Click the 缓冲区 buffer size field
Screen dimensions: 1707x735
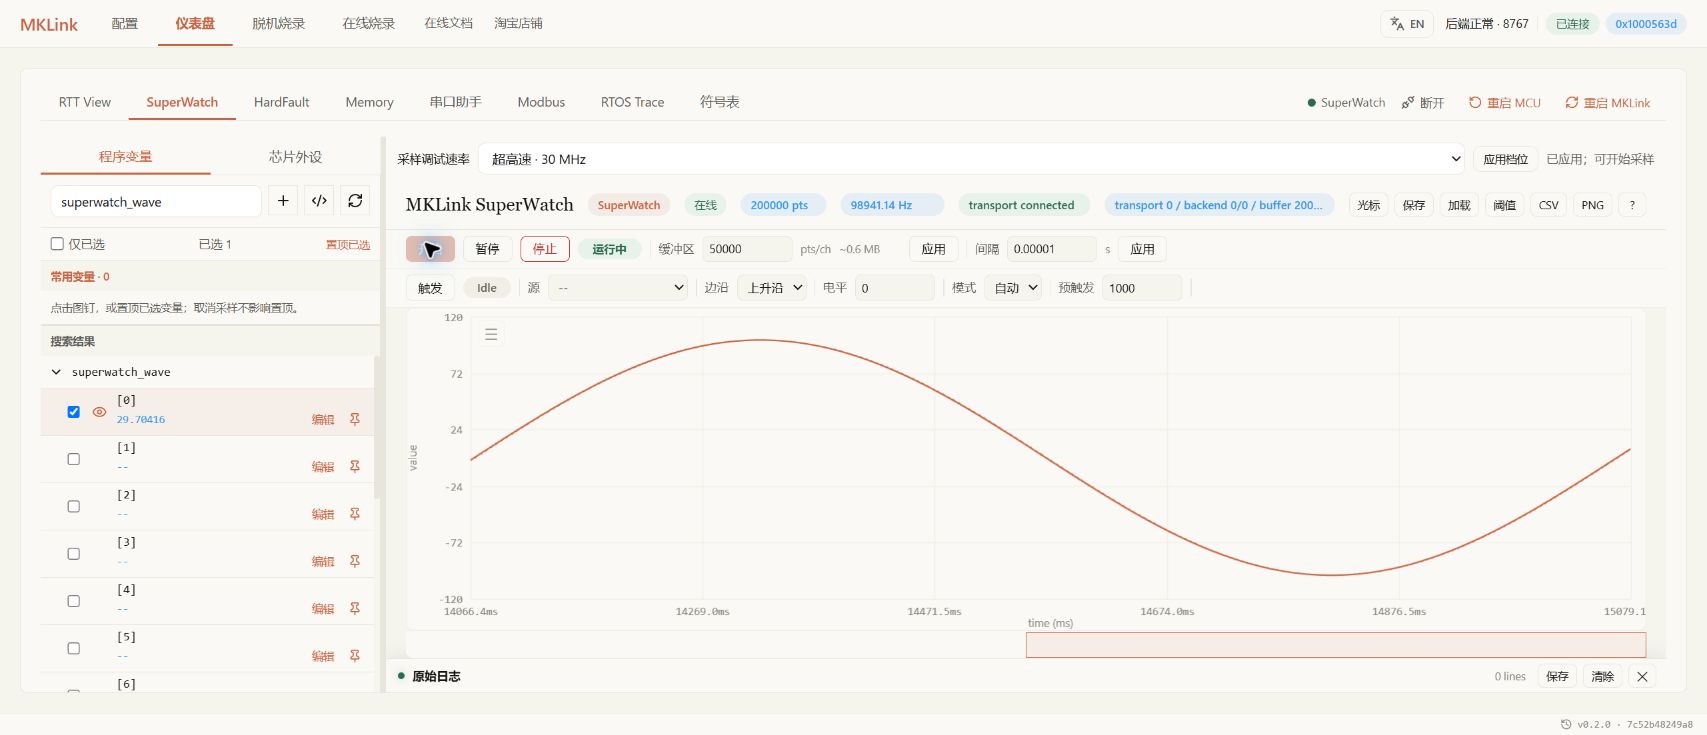(746, 249)
